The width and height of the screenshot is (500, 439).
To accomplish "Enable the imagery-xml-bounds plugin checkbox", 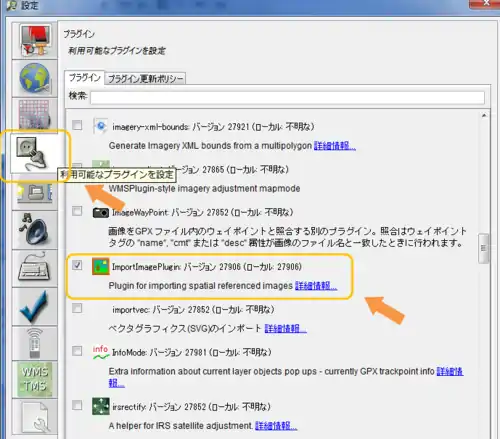I will (77, 125).
